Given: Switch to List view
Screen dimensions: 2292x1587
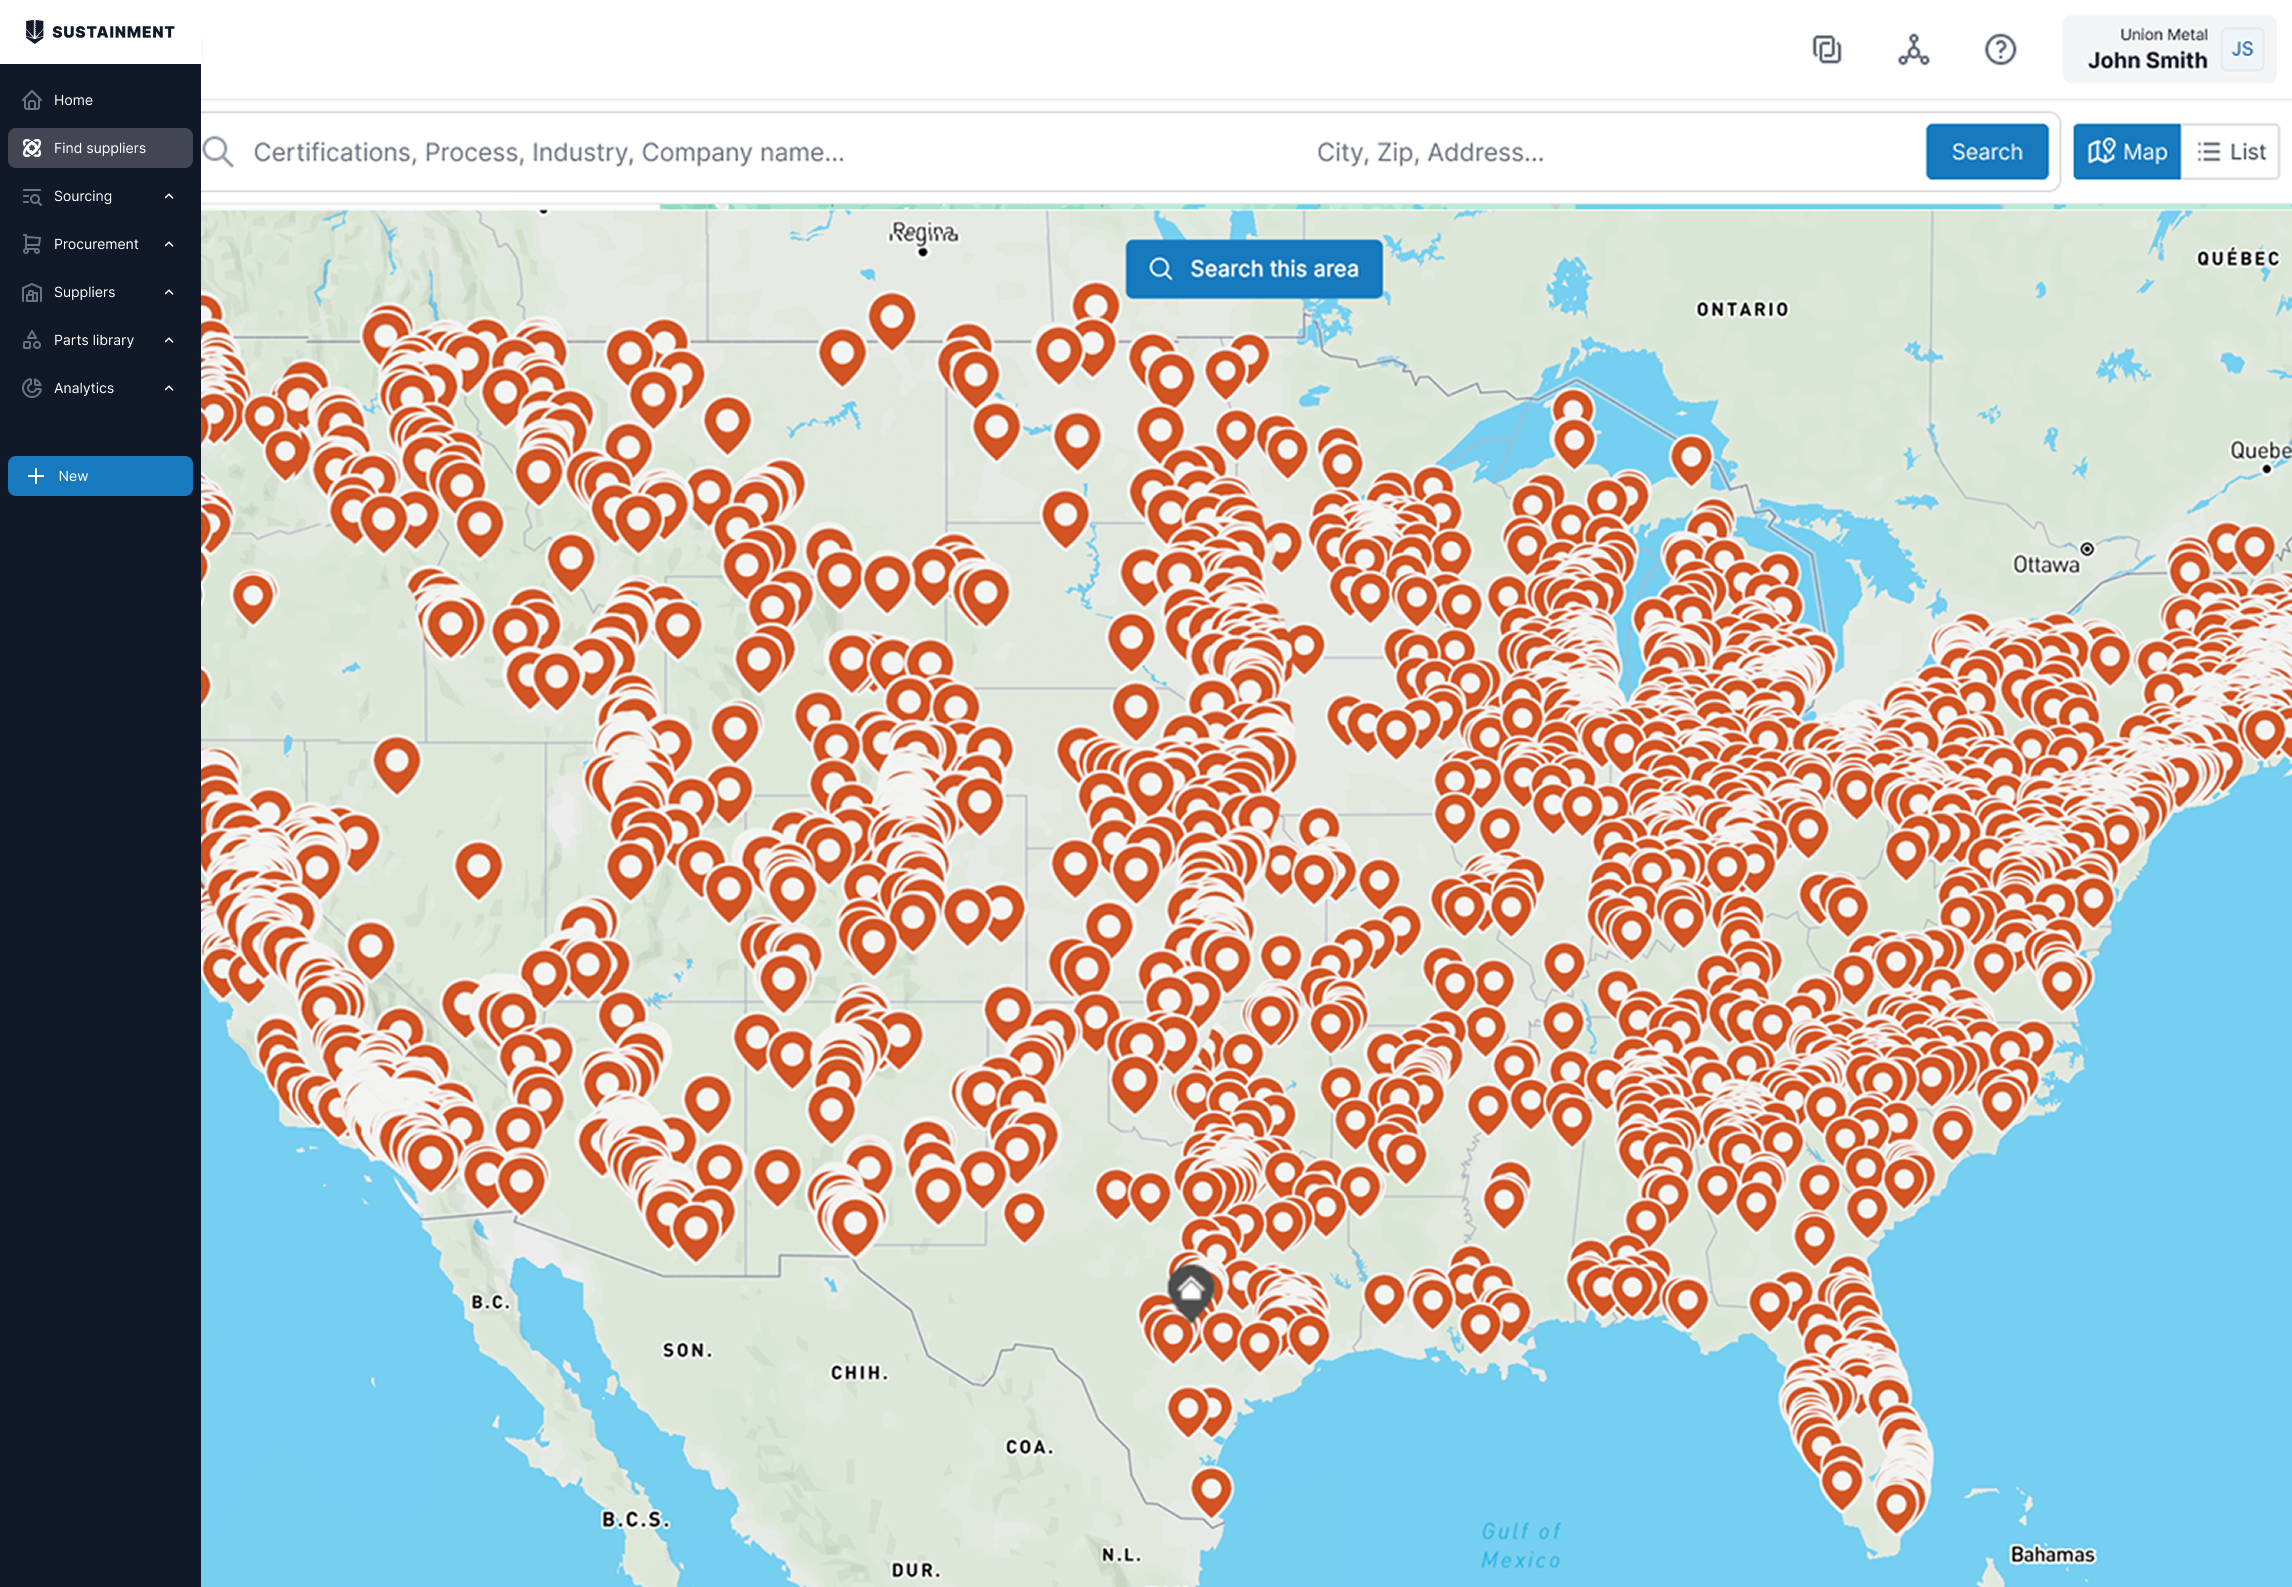Looking at the screenshot, I should click(x=2233, y=151).
